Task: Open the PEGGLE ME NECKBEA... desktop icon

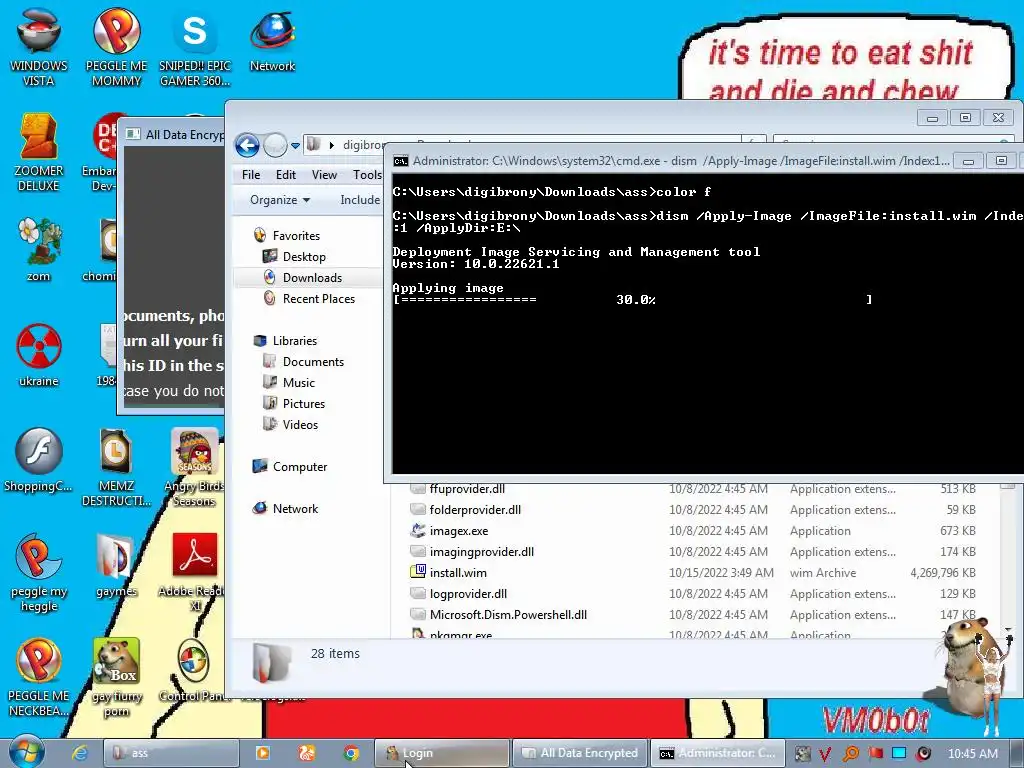Action: point(39,677)
